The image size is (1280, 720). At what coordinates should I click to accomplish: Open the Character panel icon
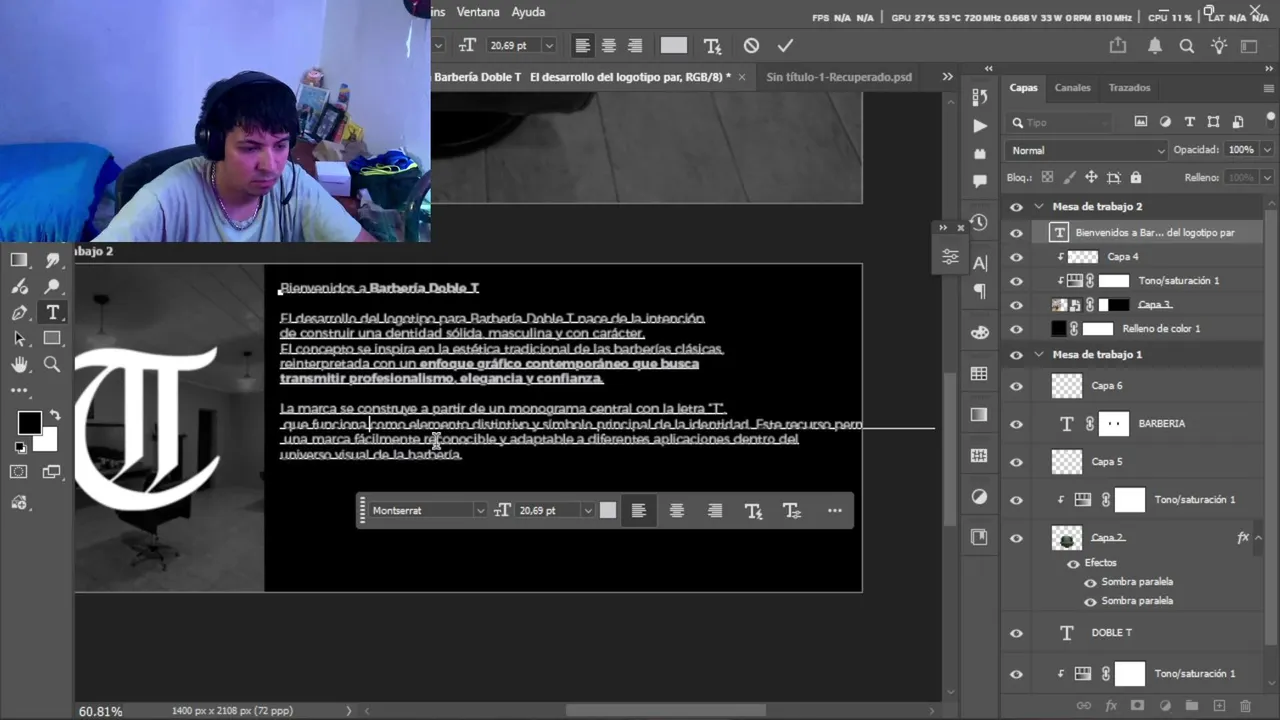pyautogui.click(x=980, y=263)
